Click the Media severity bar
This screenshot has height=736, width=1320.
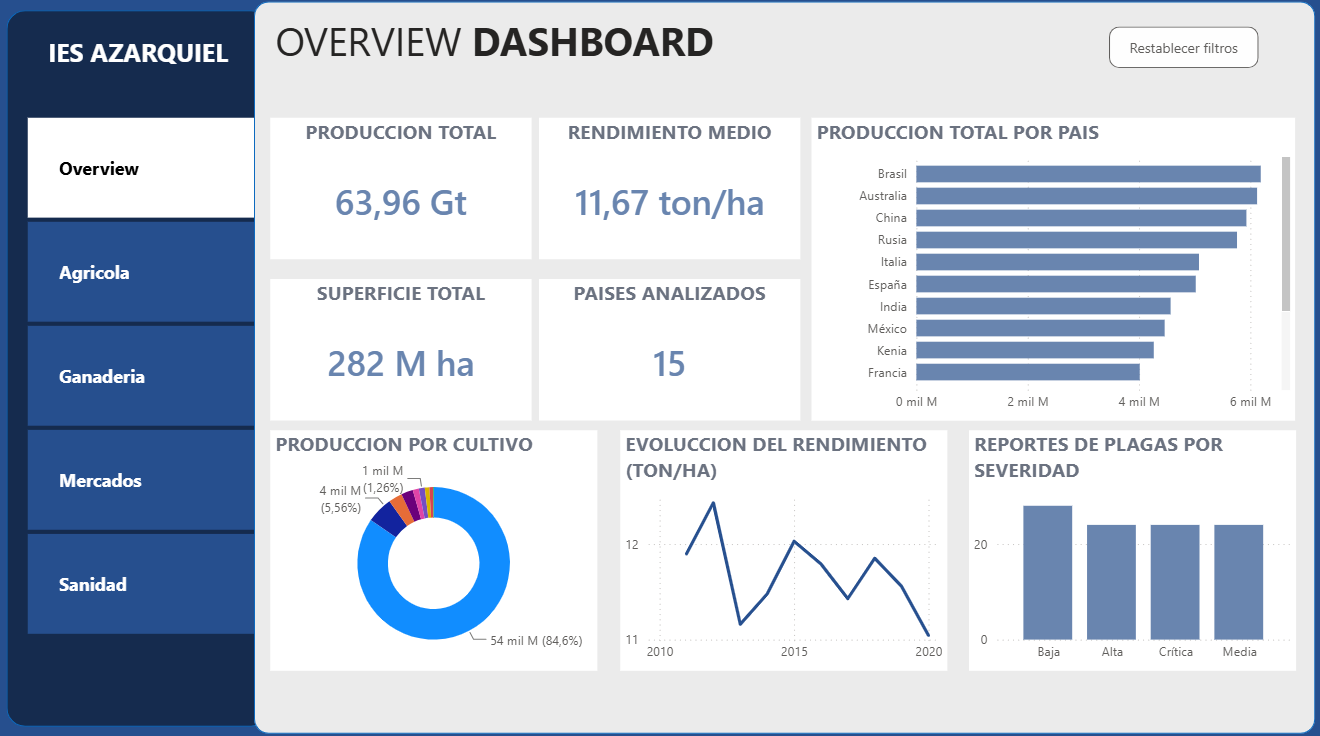click(x=1239, y=582)
